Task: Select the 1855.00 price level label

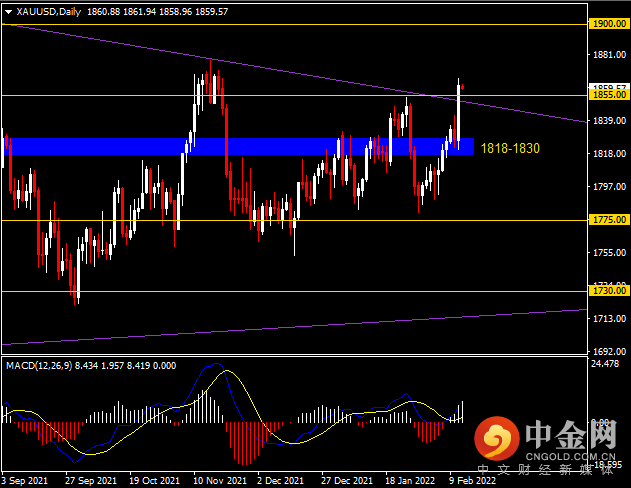Action: pos(609,95)
